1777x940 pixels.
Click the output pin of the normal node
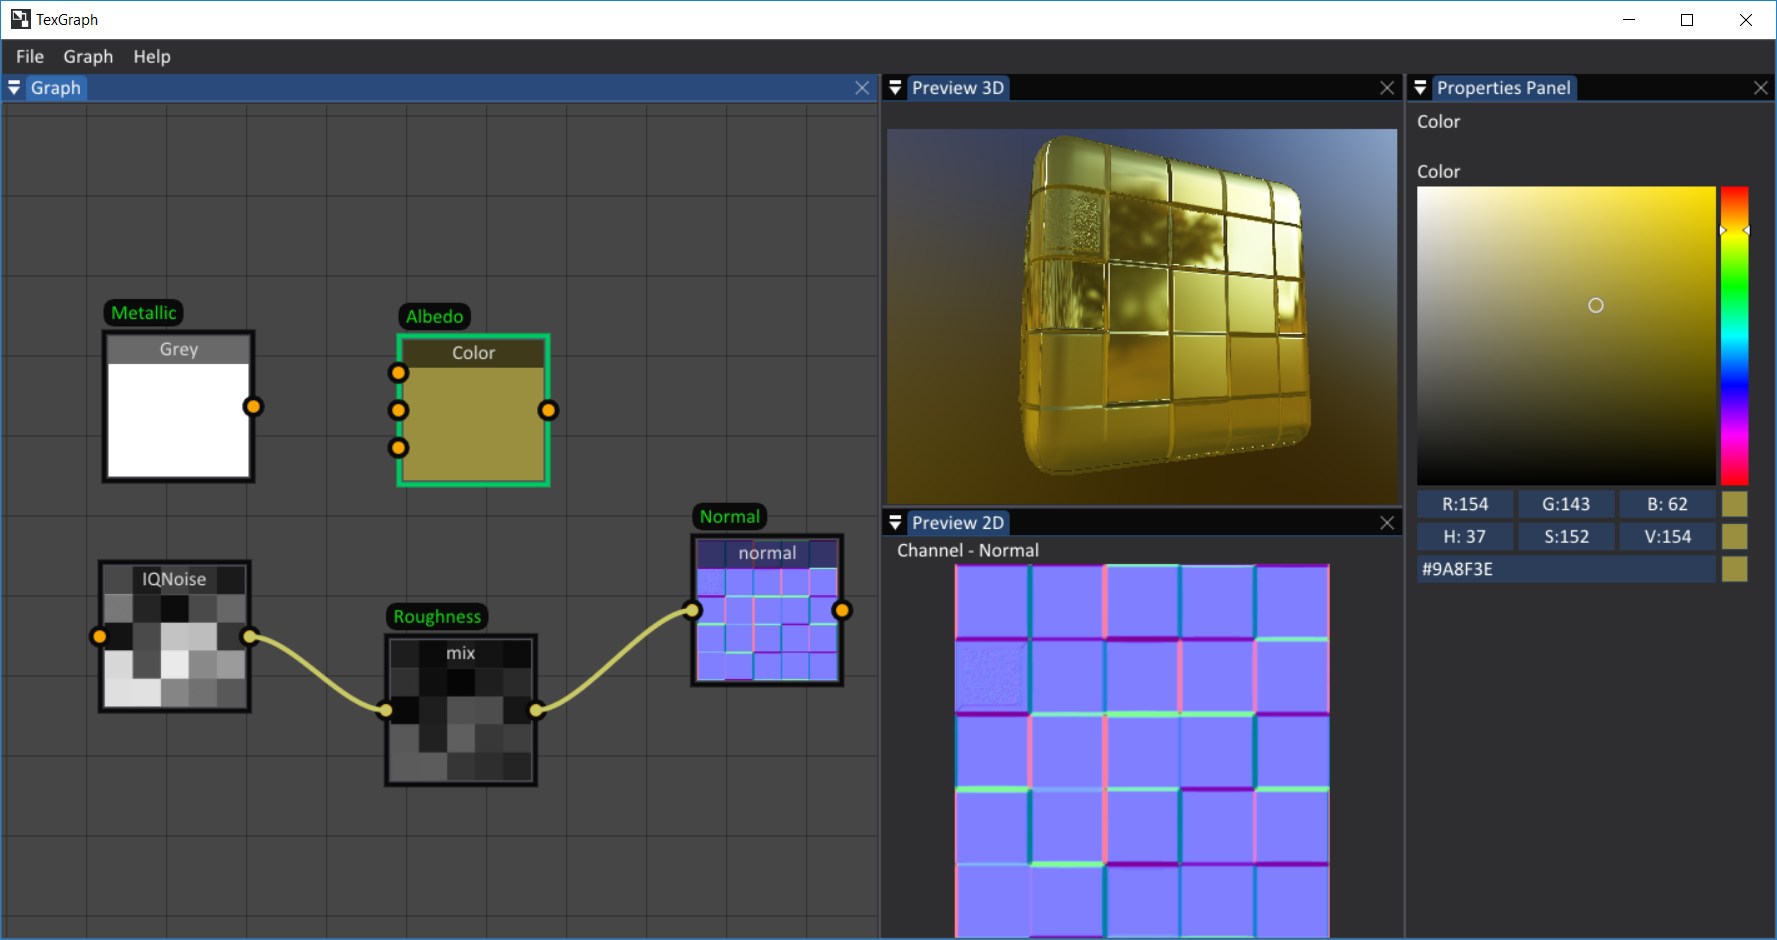841,609
